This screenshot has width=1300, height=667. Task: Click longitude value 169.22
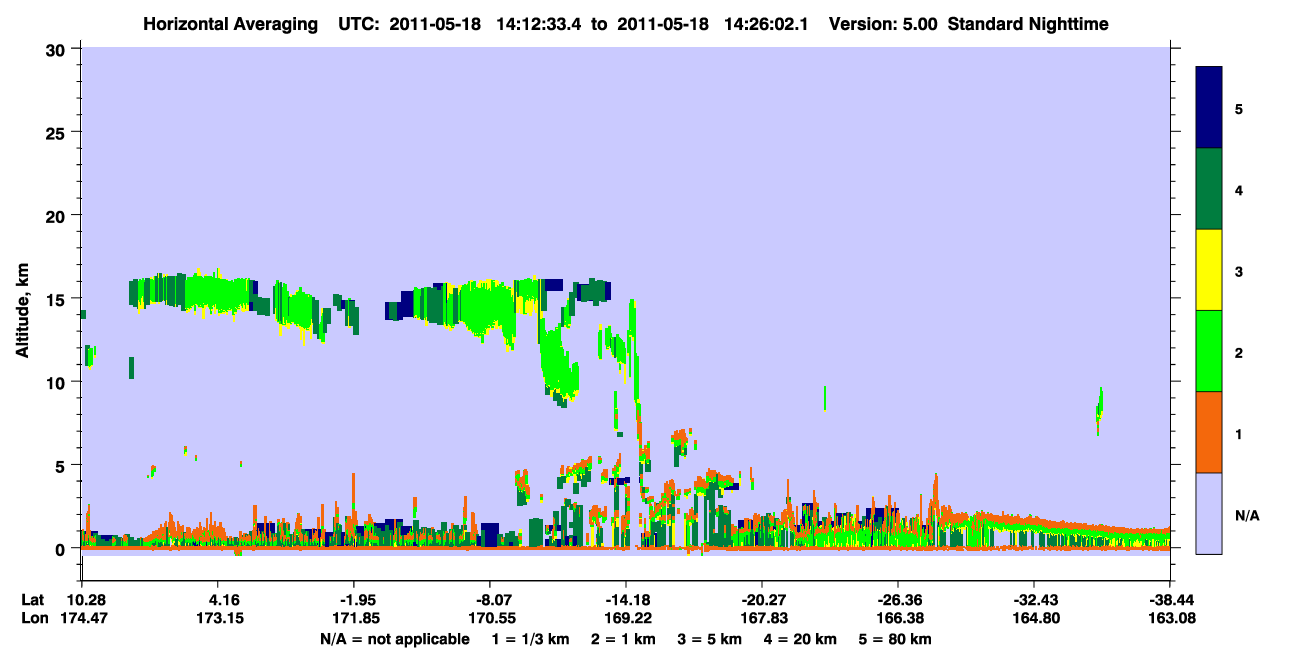pos(626,618)
